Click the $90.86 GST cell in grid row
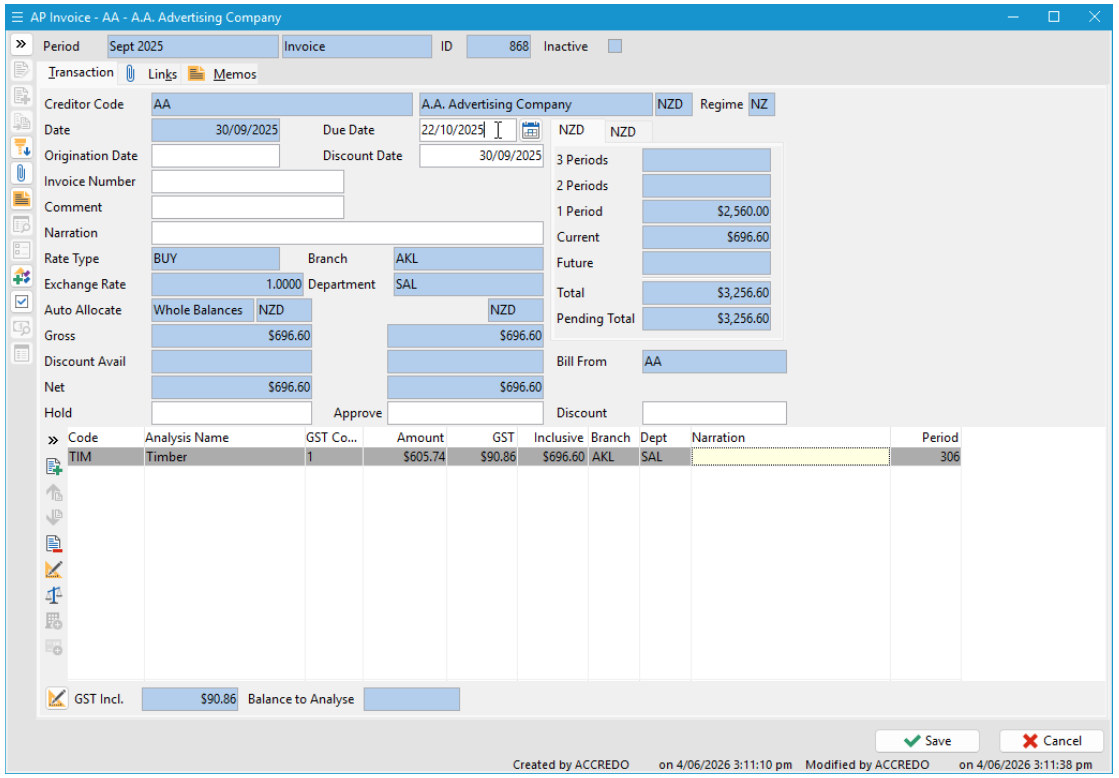This screenshot has height=778, width=1119. [482, 457]
